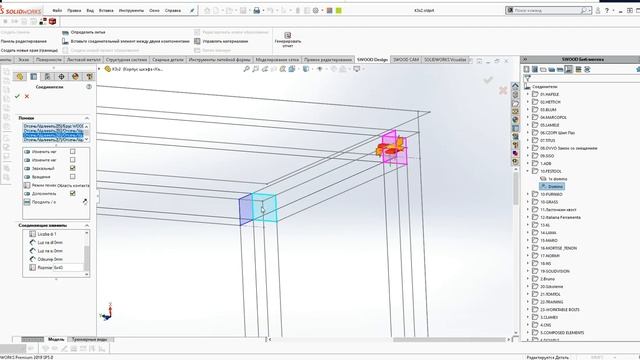Select the Модель tab at the bottom
Screen dimensions: 640x360
tap(56, 340)
